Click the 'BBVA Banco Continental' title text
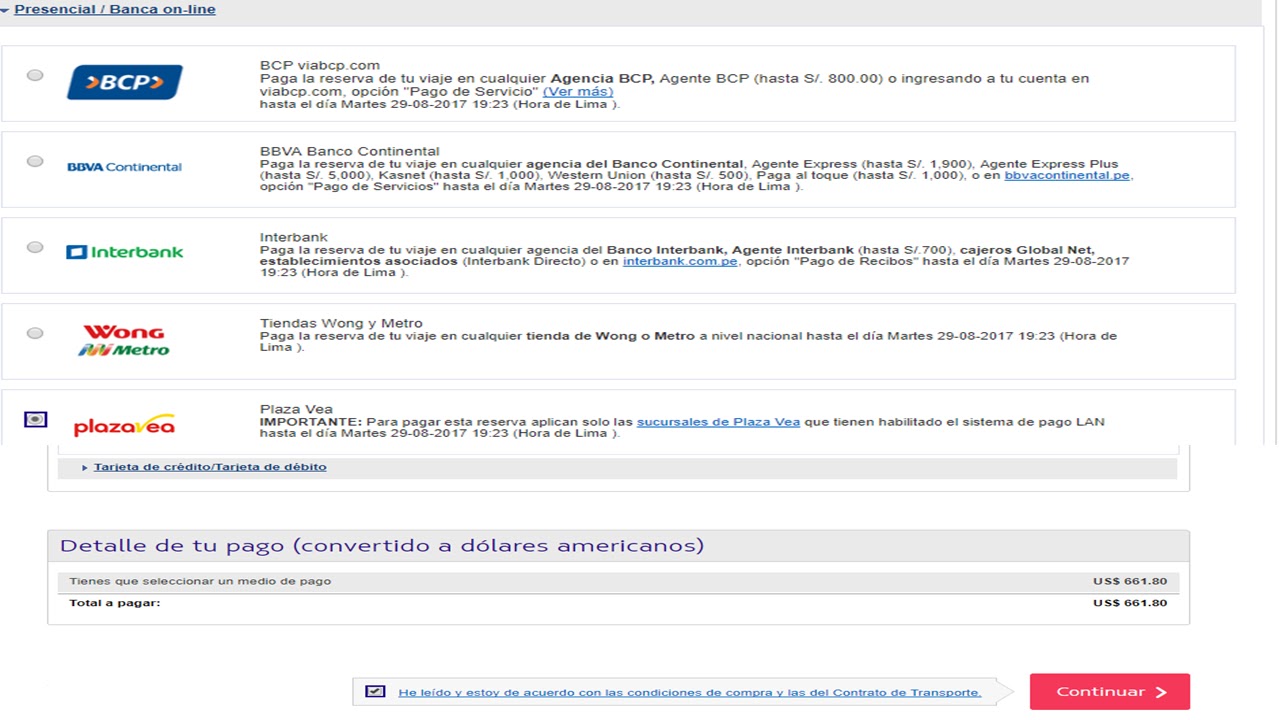 point(350,151)
